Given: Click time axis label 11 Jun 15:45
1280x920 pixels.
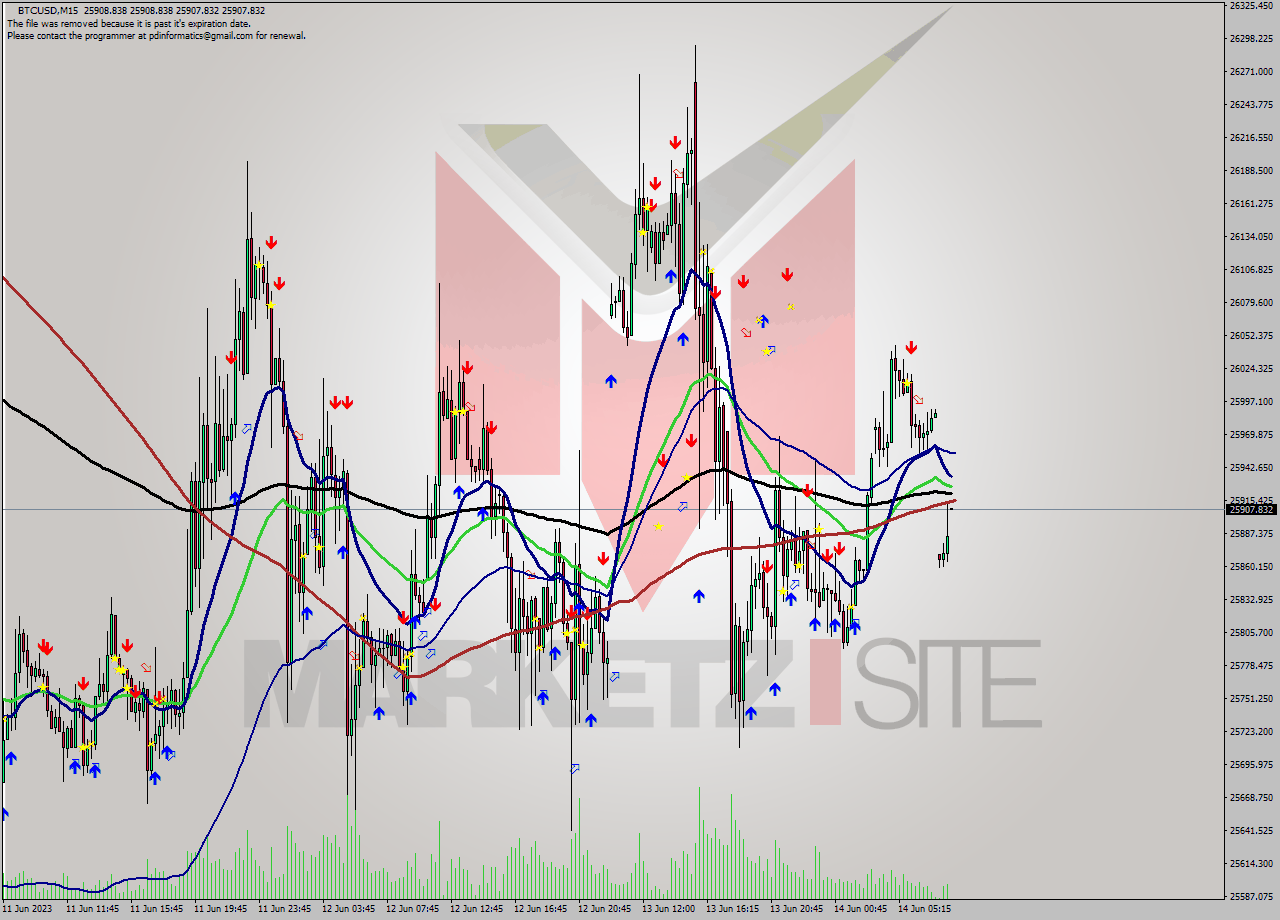Looking at the screenshot, I should click(x=157, y=910).
